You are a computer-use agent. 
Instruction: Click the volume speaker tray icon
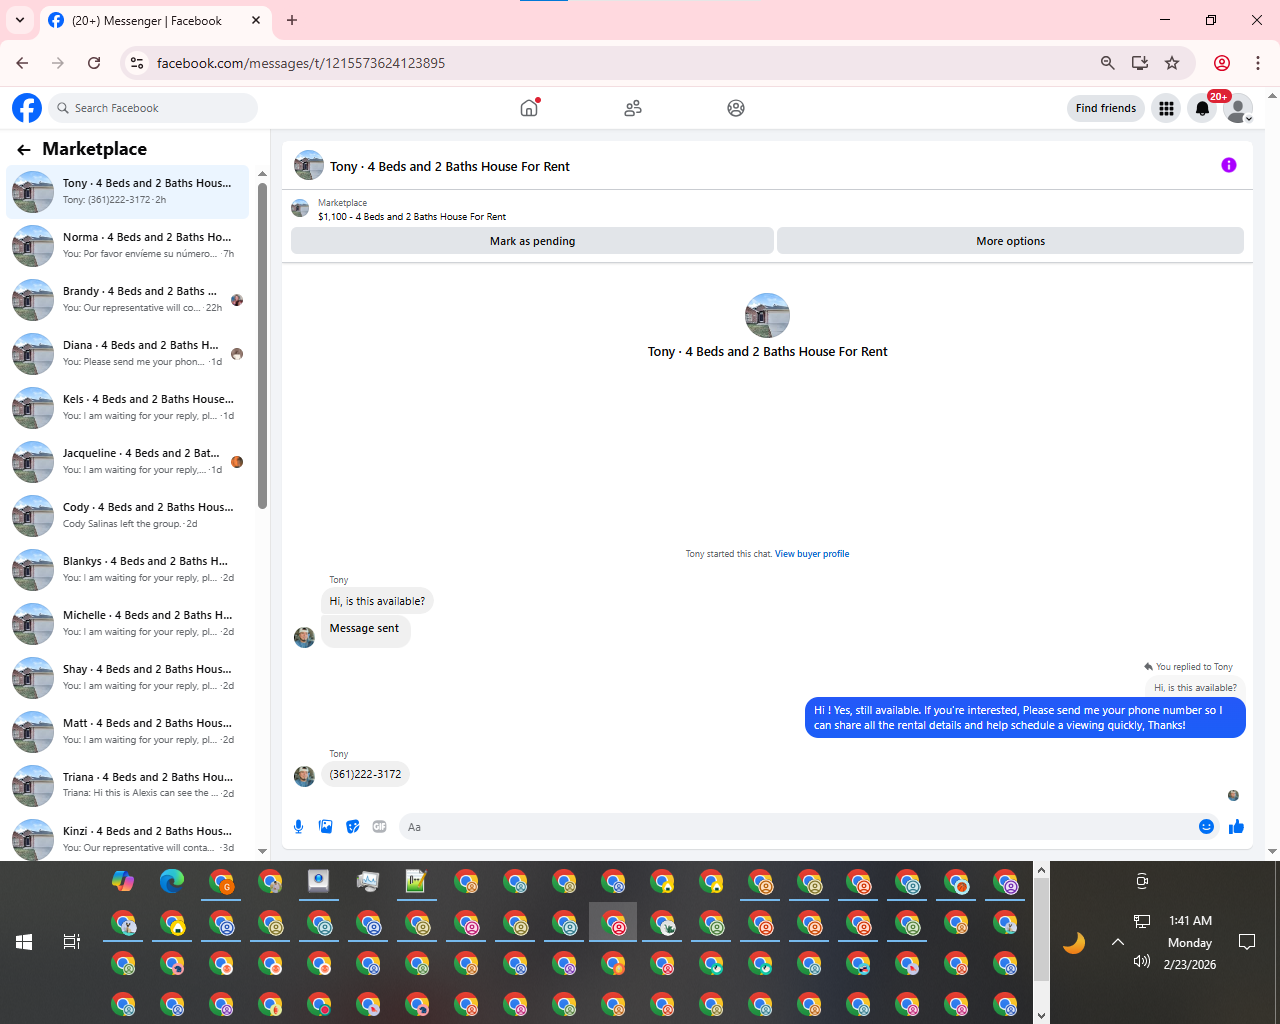coord(1142,962)
